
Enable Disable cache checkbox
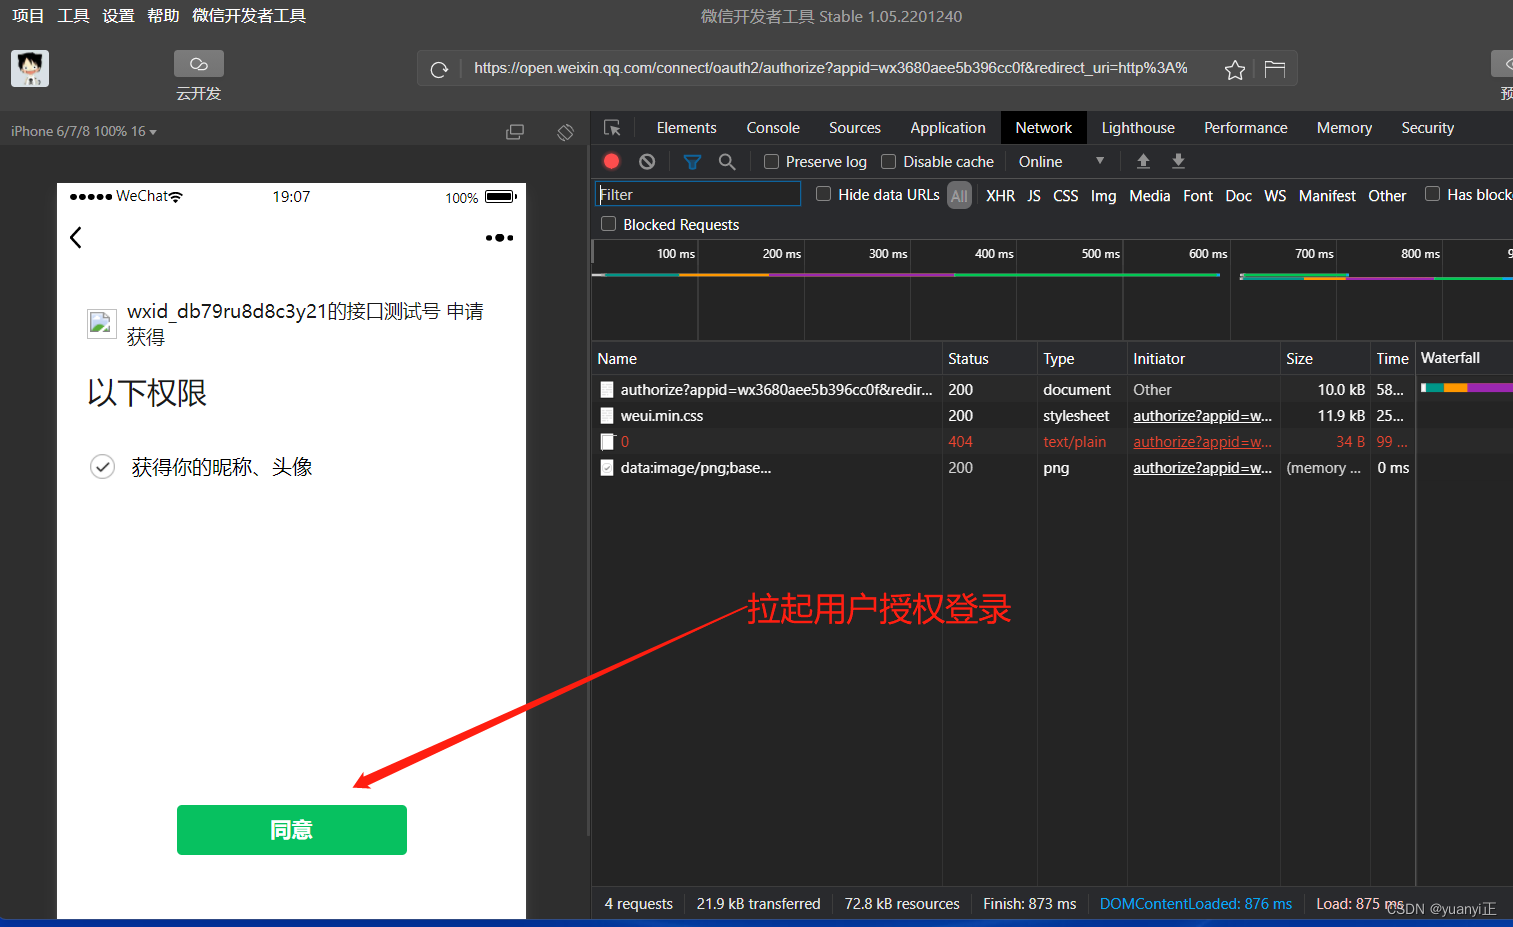(888, 162)
